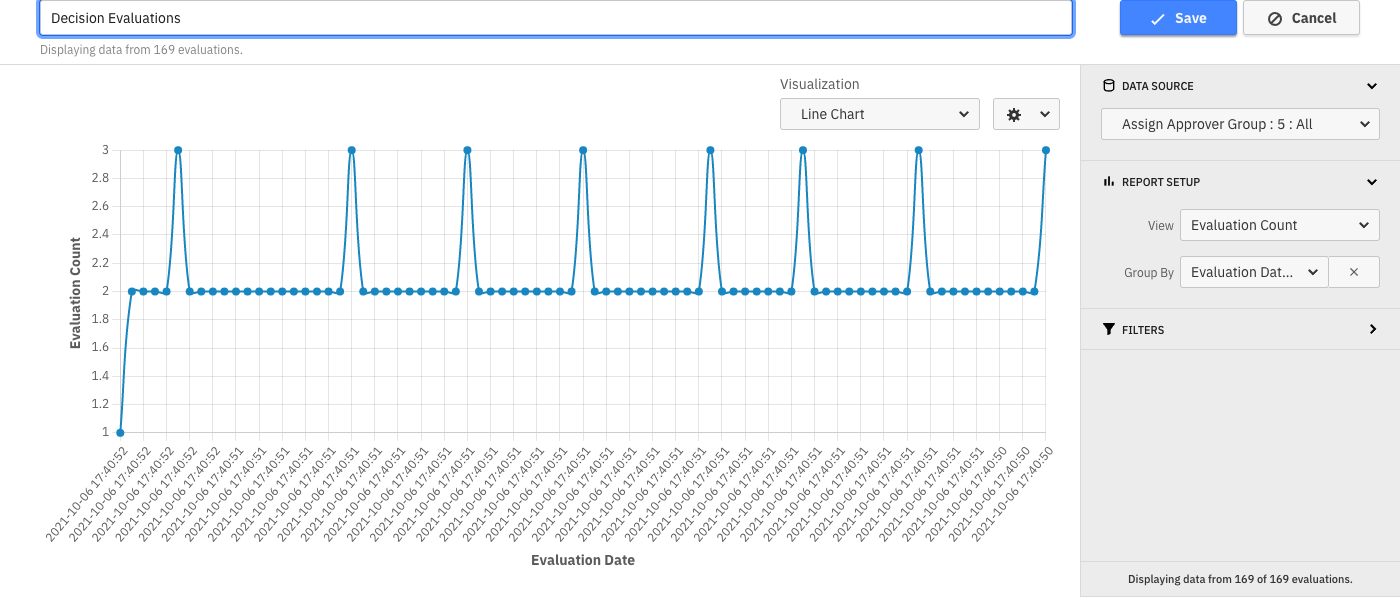Expand the Filters section

(x=1372, y=329)
